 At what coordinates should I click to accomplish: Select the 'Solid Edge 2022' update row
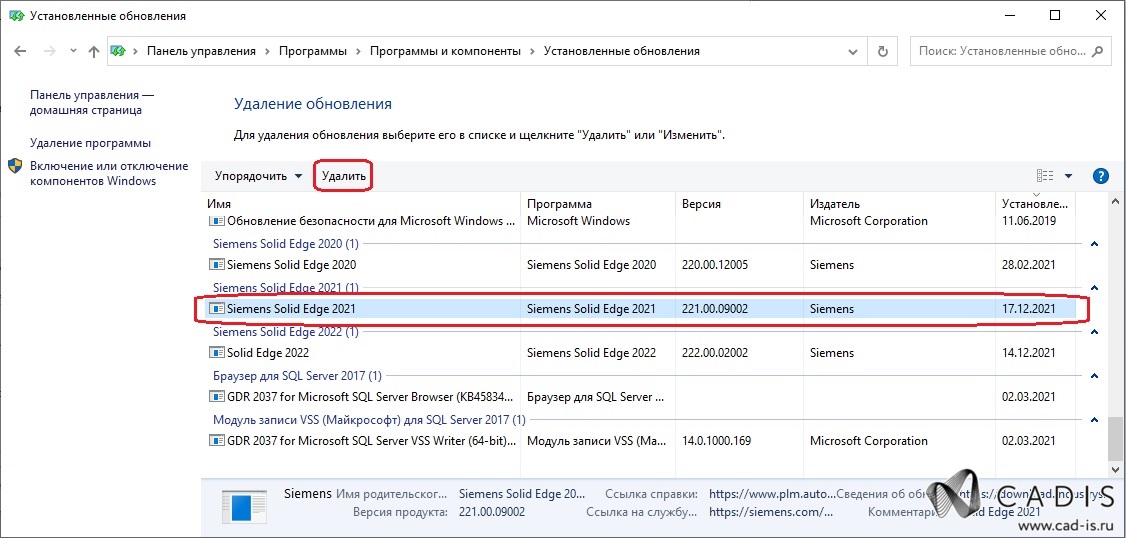639,353
